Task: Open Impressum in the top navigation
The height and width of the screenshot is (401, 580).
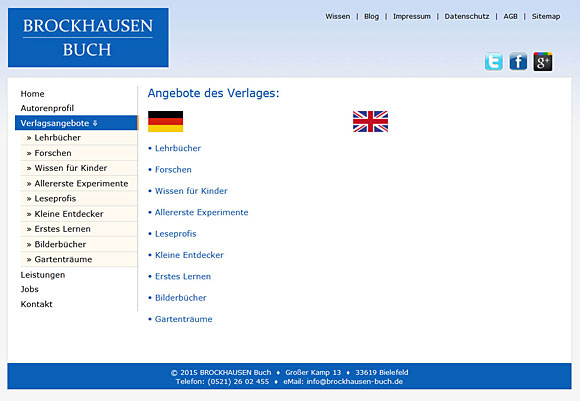Action: [x=412, y=16]
